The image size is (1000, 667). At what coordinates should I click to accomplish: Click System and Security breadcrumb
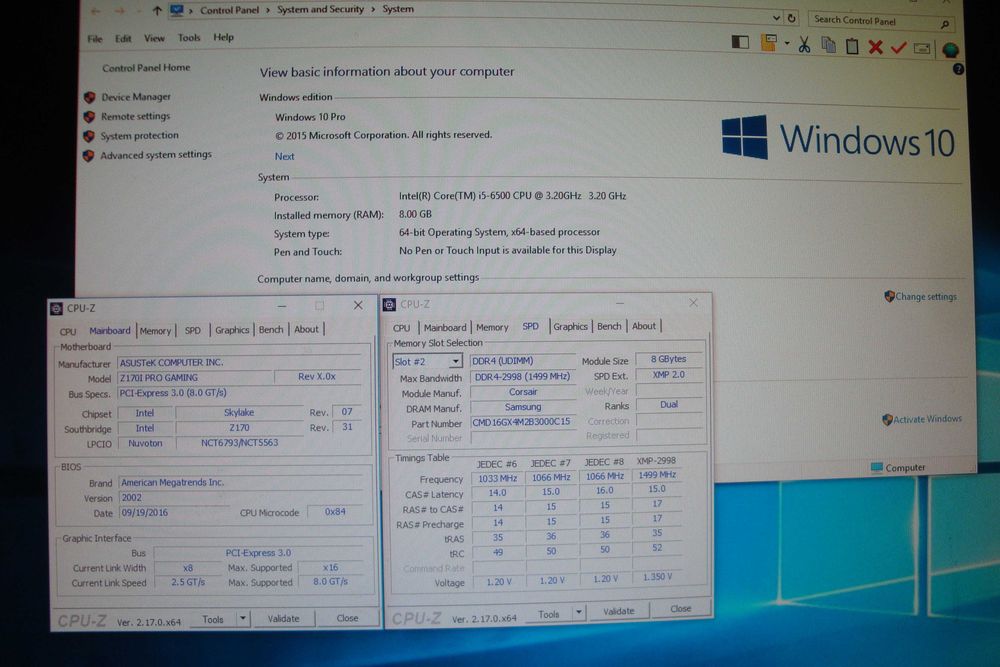click(x=320, y=9)
